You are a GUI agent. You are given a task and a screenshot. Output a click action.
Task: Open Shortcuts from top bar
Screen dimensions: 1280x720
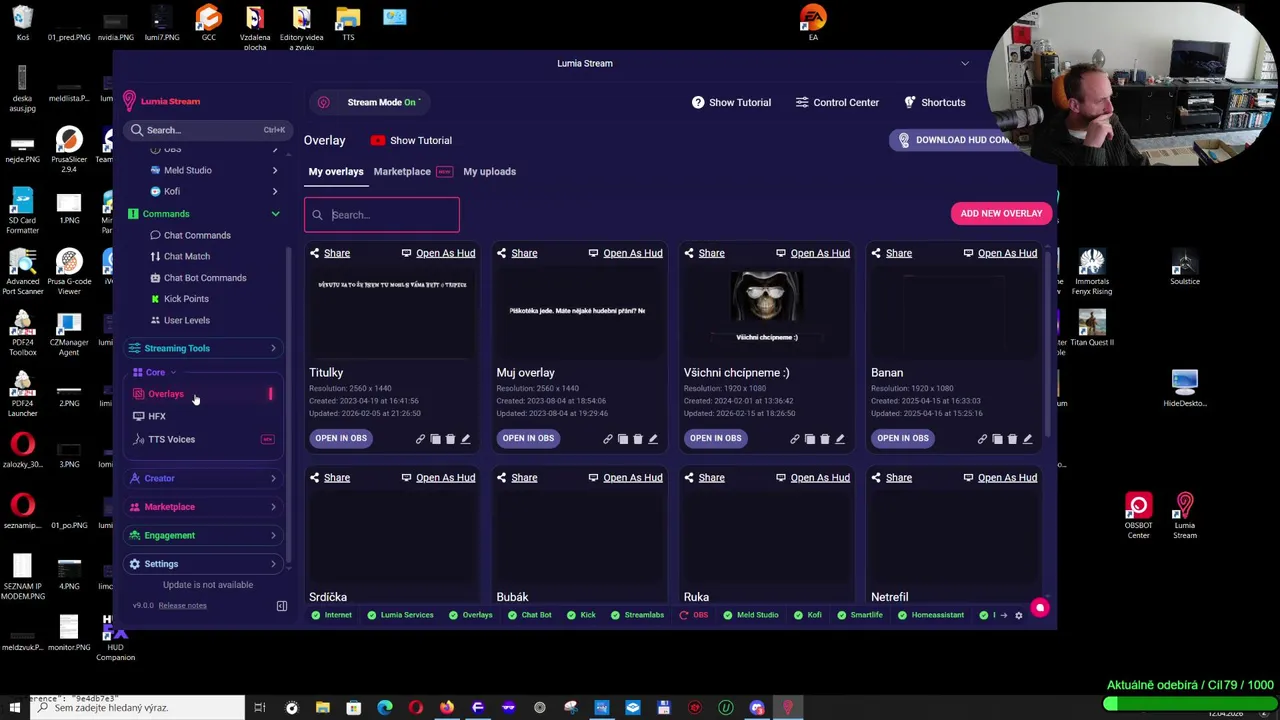click(x=935, y=102)
